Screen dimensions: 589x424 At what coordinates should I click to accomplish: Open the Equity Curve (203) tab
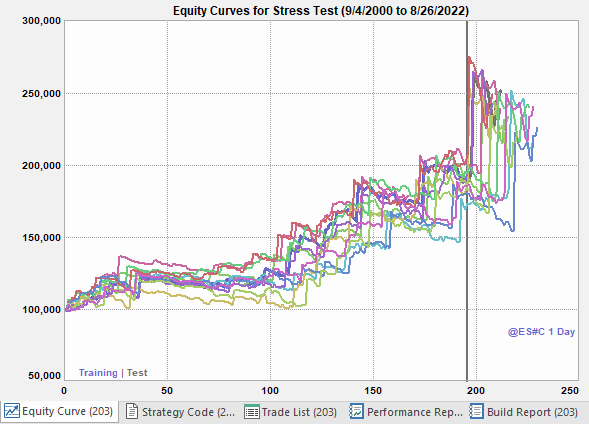pos(59,411)
